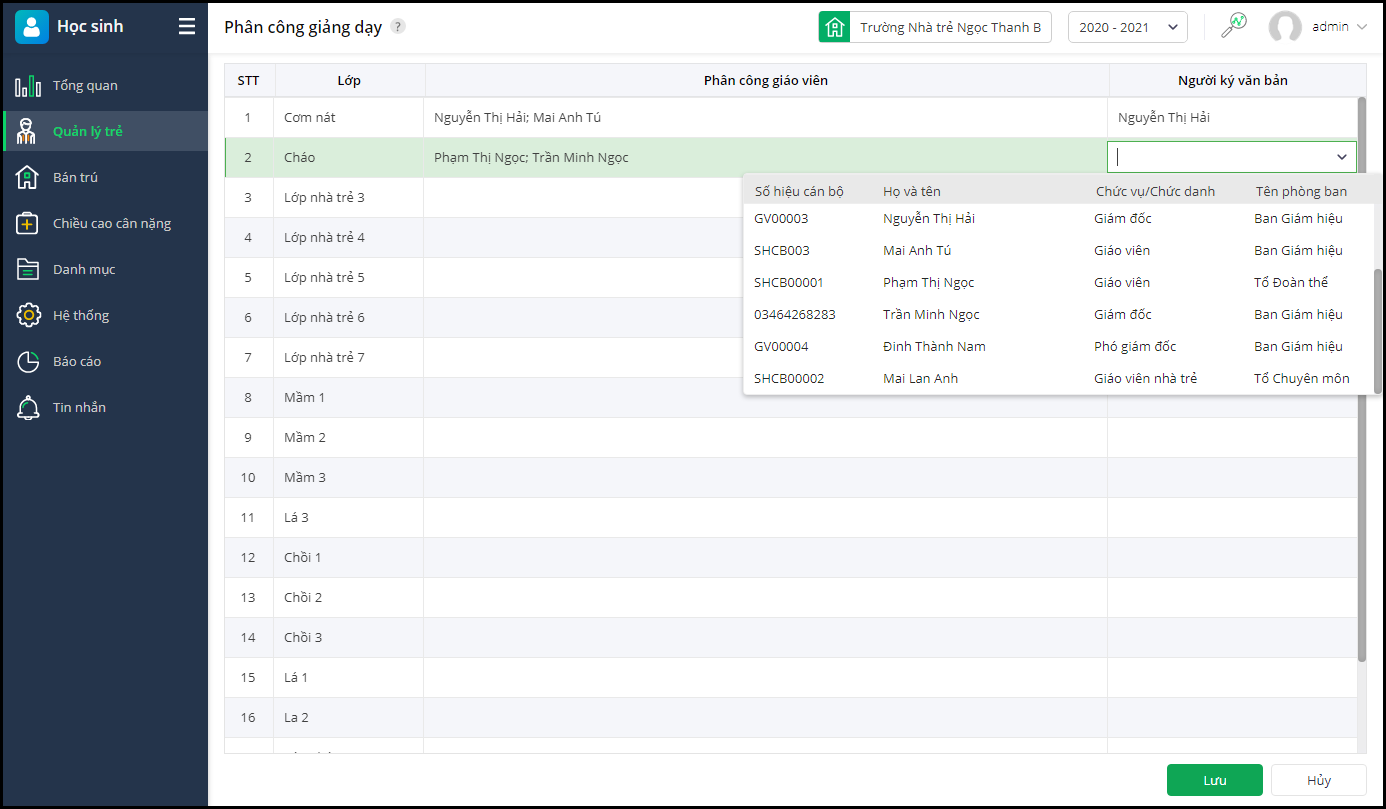Screen dimensions: 1386x809
Task: Click the table's vertical scrollbar
Action: point(1361,380)
